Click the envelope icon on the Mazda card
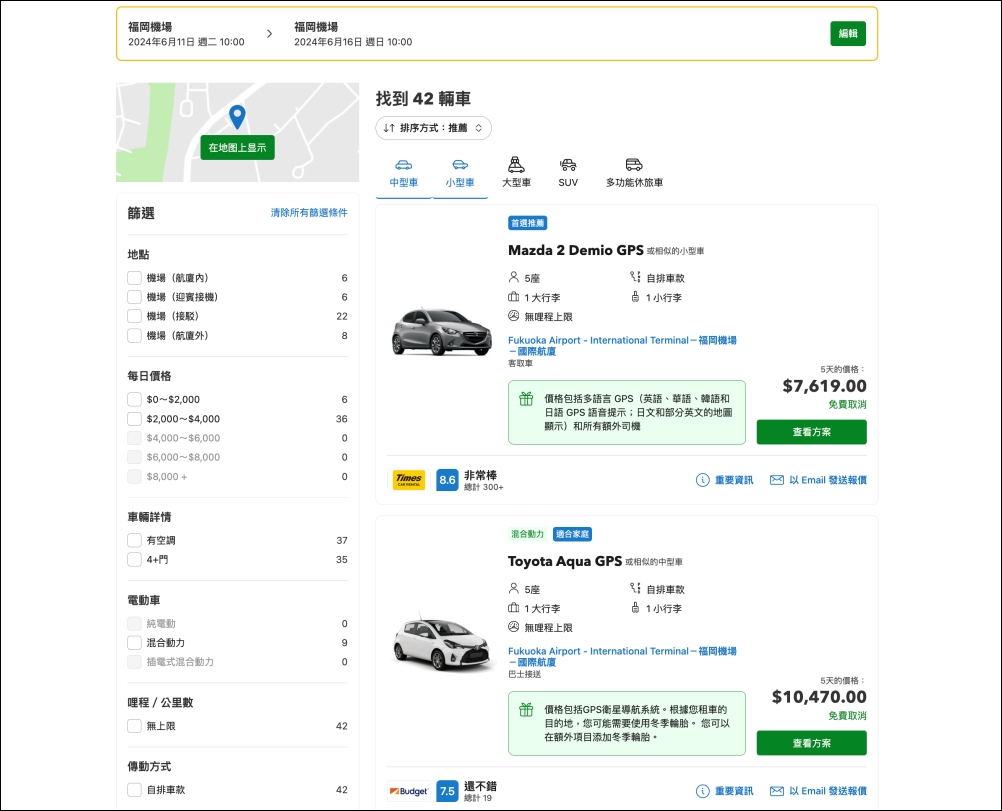This screenshot has height=811, width=1002. [x=776, y=480]
